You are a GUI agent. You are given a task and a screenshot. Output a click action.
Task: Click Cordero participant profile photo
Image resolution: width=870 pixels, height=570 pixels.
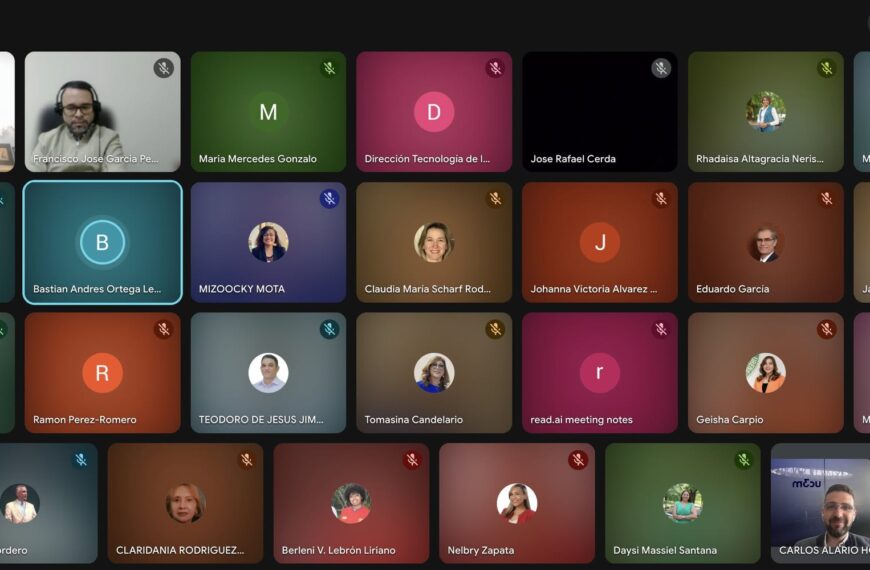20,503
